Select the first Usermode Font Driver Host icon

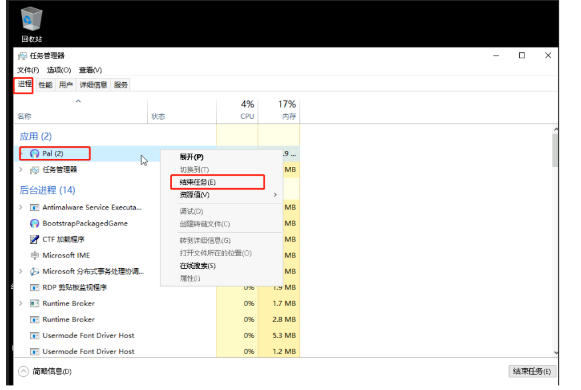tap(34, 336)
